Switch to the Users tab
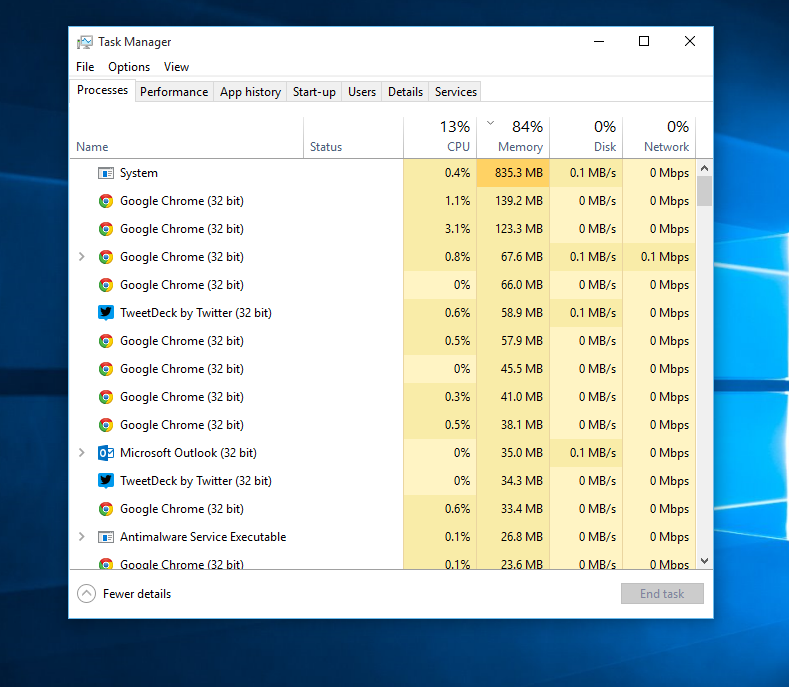The image size is (789, 687). [362, 92]
